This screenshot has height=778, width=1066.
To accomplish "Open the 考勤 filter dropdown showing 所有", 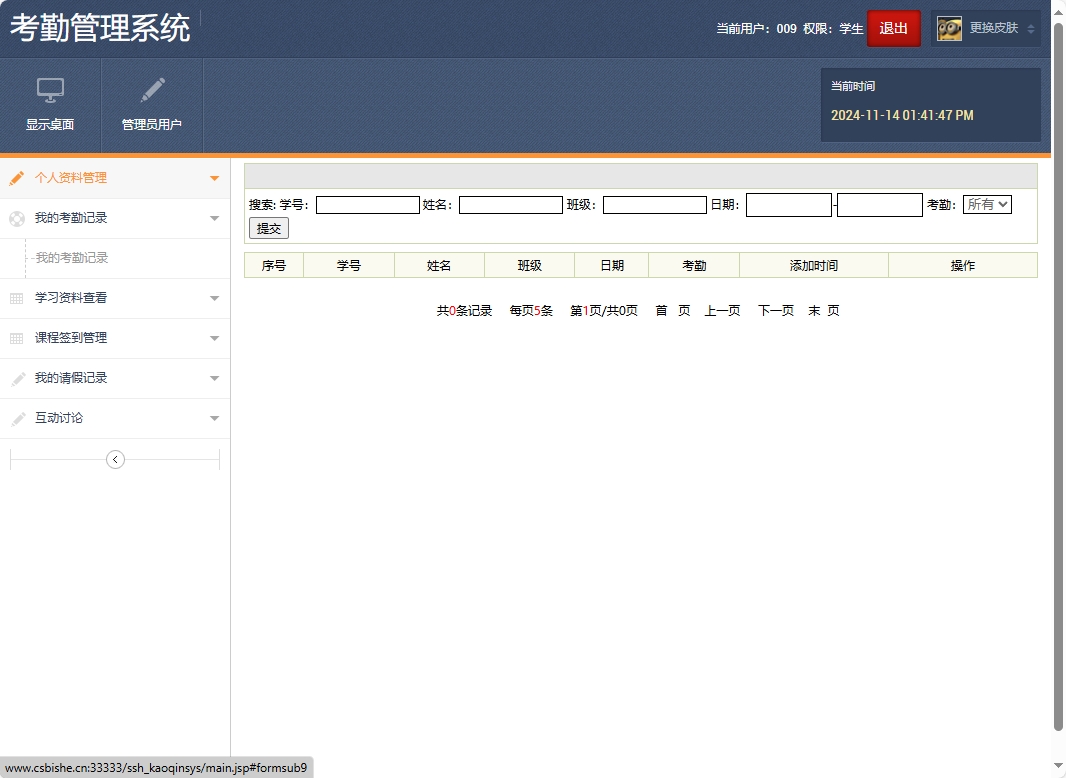I will click(987, 204).
